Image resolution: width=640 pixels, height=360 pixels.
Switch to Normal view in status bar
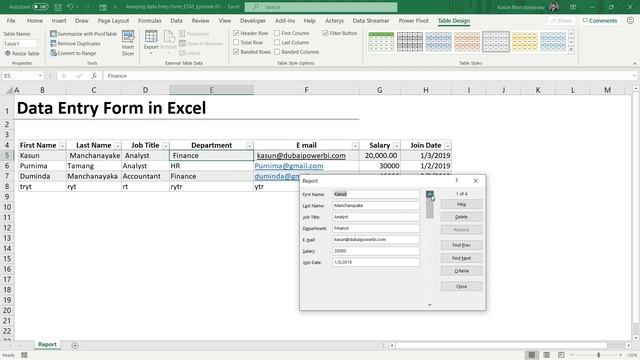(x=531, y=355)
